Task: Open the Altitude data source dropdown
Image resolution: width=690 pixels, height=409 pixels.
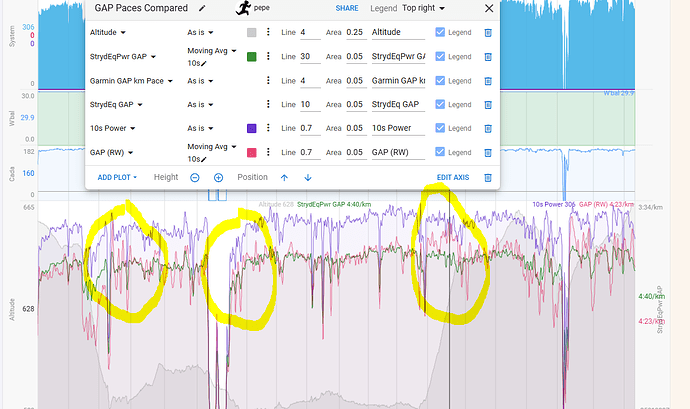Action: [x=108, y=33]
